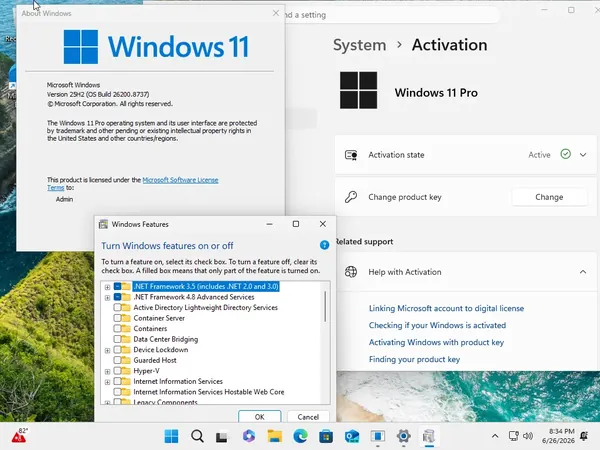This screenshot has width=600, height=450.
Task: Open Checking if your Windows is activated
Action: click(x=437, y=325)
